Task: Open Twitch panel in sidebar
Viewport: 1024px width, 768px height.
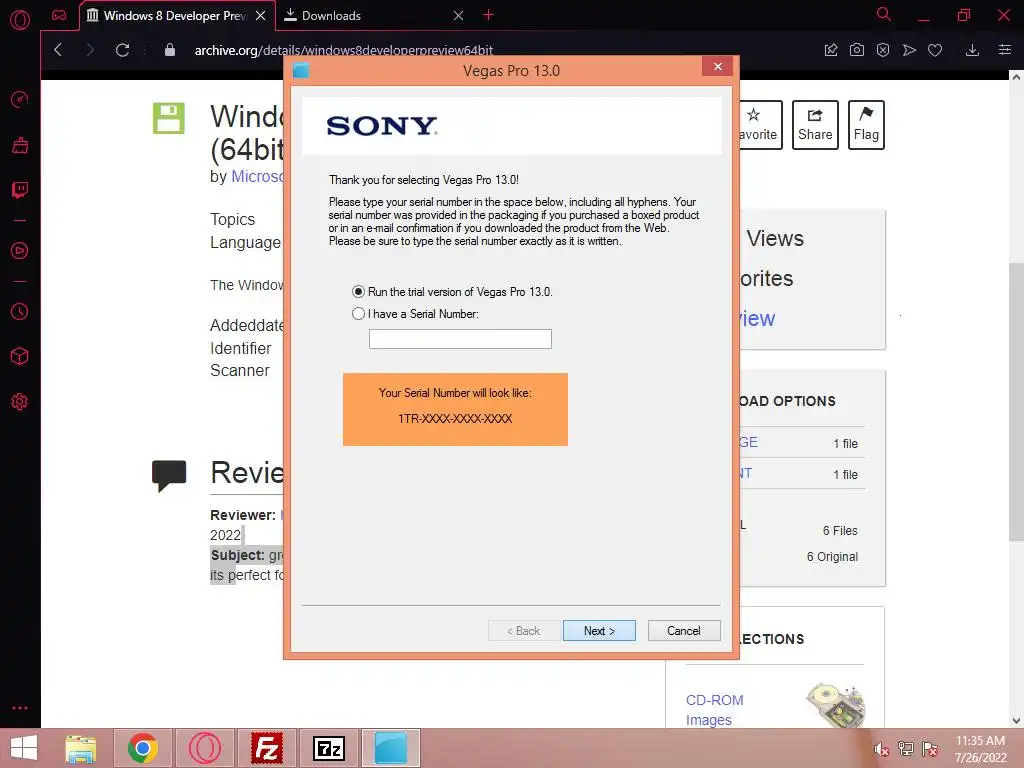Action: click(x=20, y=190)
